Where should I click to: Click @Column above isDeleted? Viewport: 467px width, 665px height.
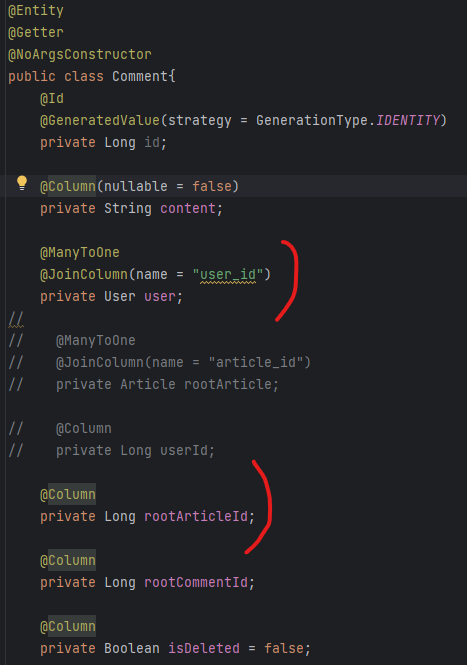[68, 627]
